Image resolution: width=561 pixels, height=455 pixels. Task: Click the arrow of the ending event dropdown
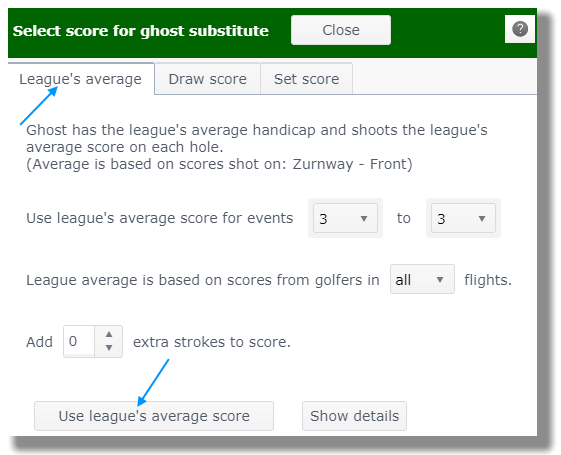pos(482,219)
